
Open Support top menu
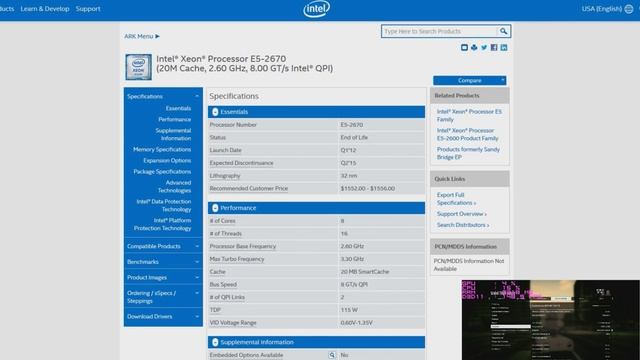[88, 9]
